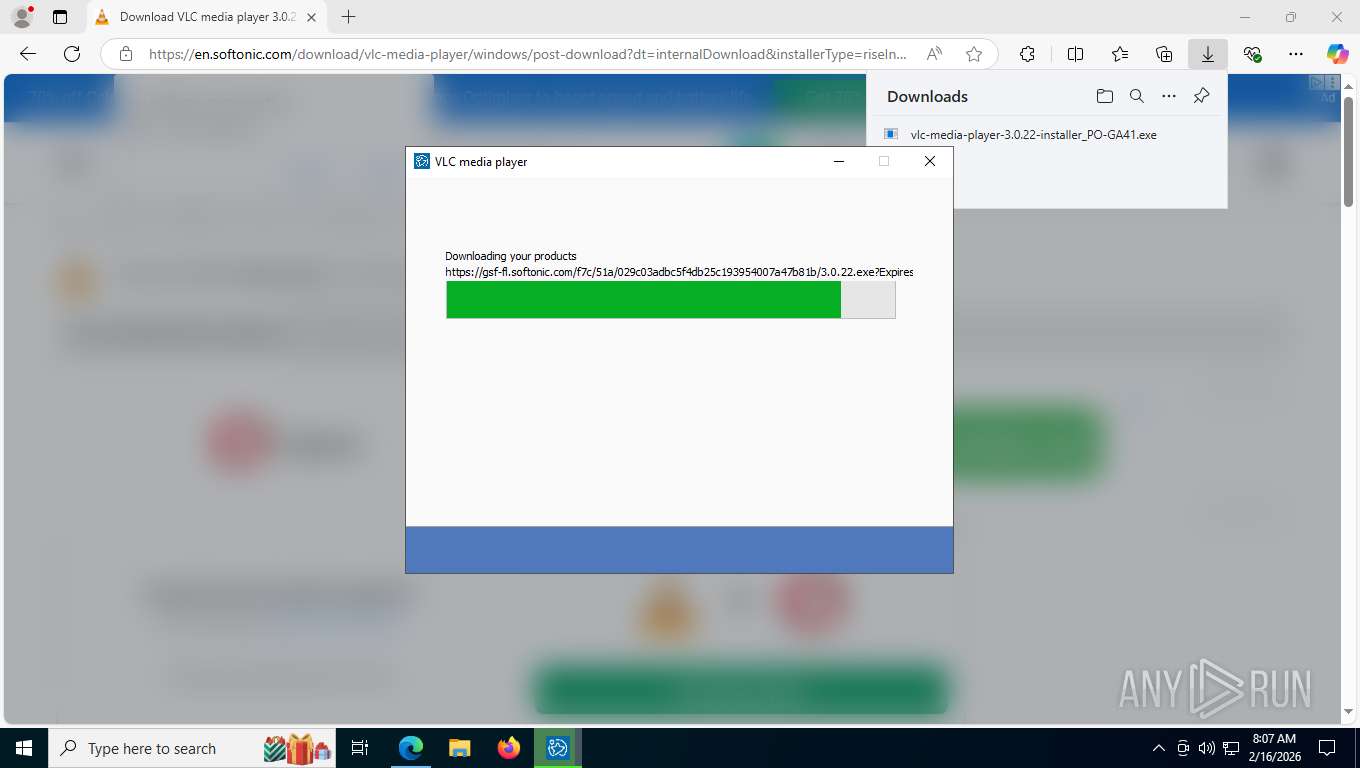Image resolution: width=1360 pixels, height=768 pixels.
Task: Close the VLC media player installer window
Action: [930, 161]
